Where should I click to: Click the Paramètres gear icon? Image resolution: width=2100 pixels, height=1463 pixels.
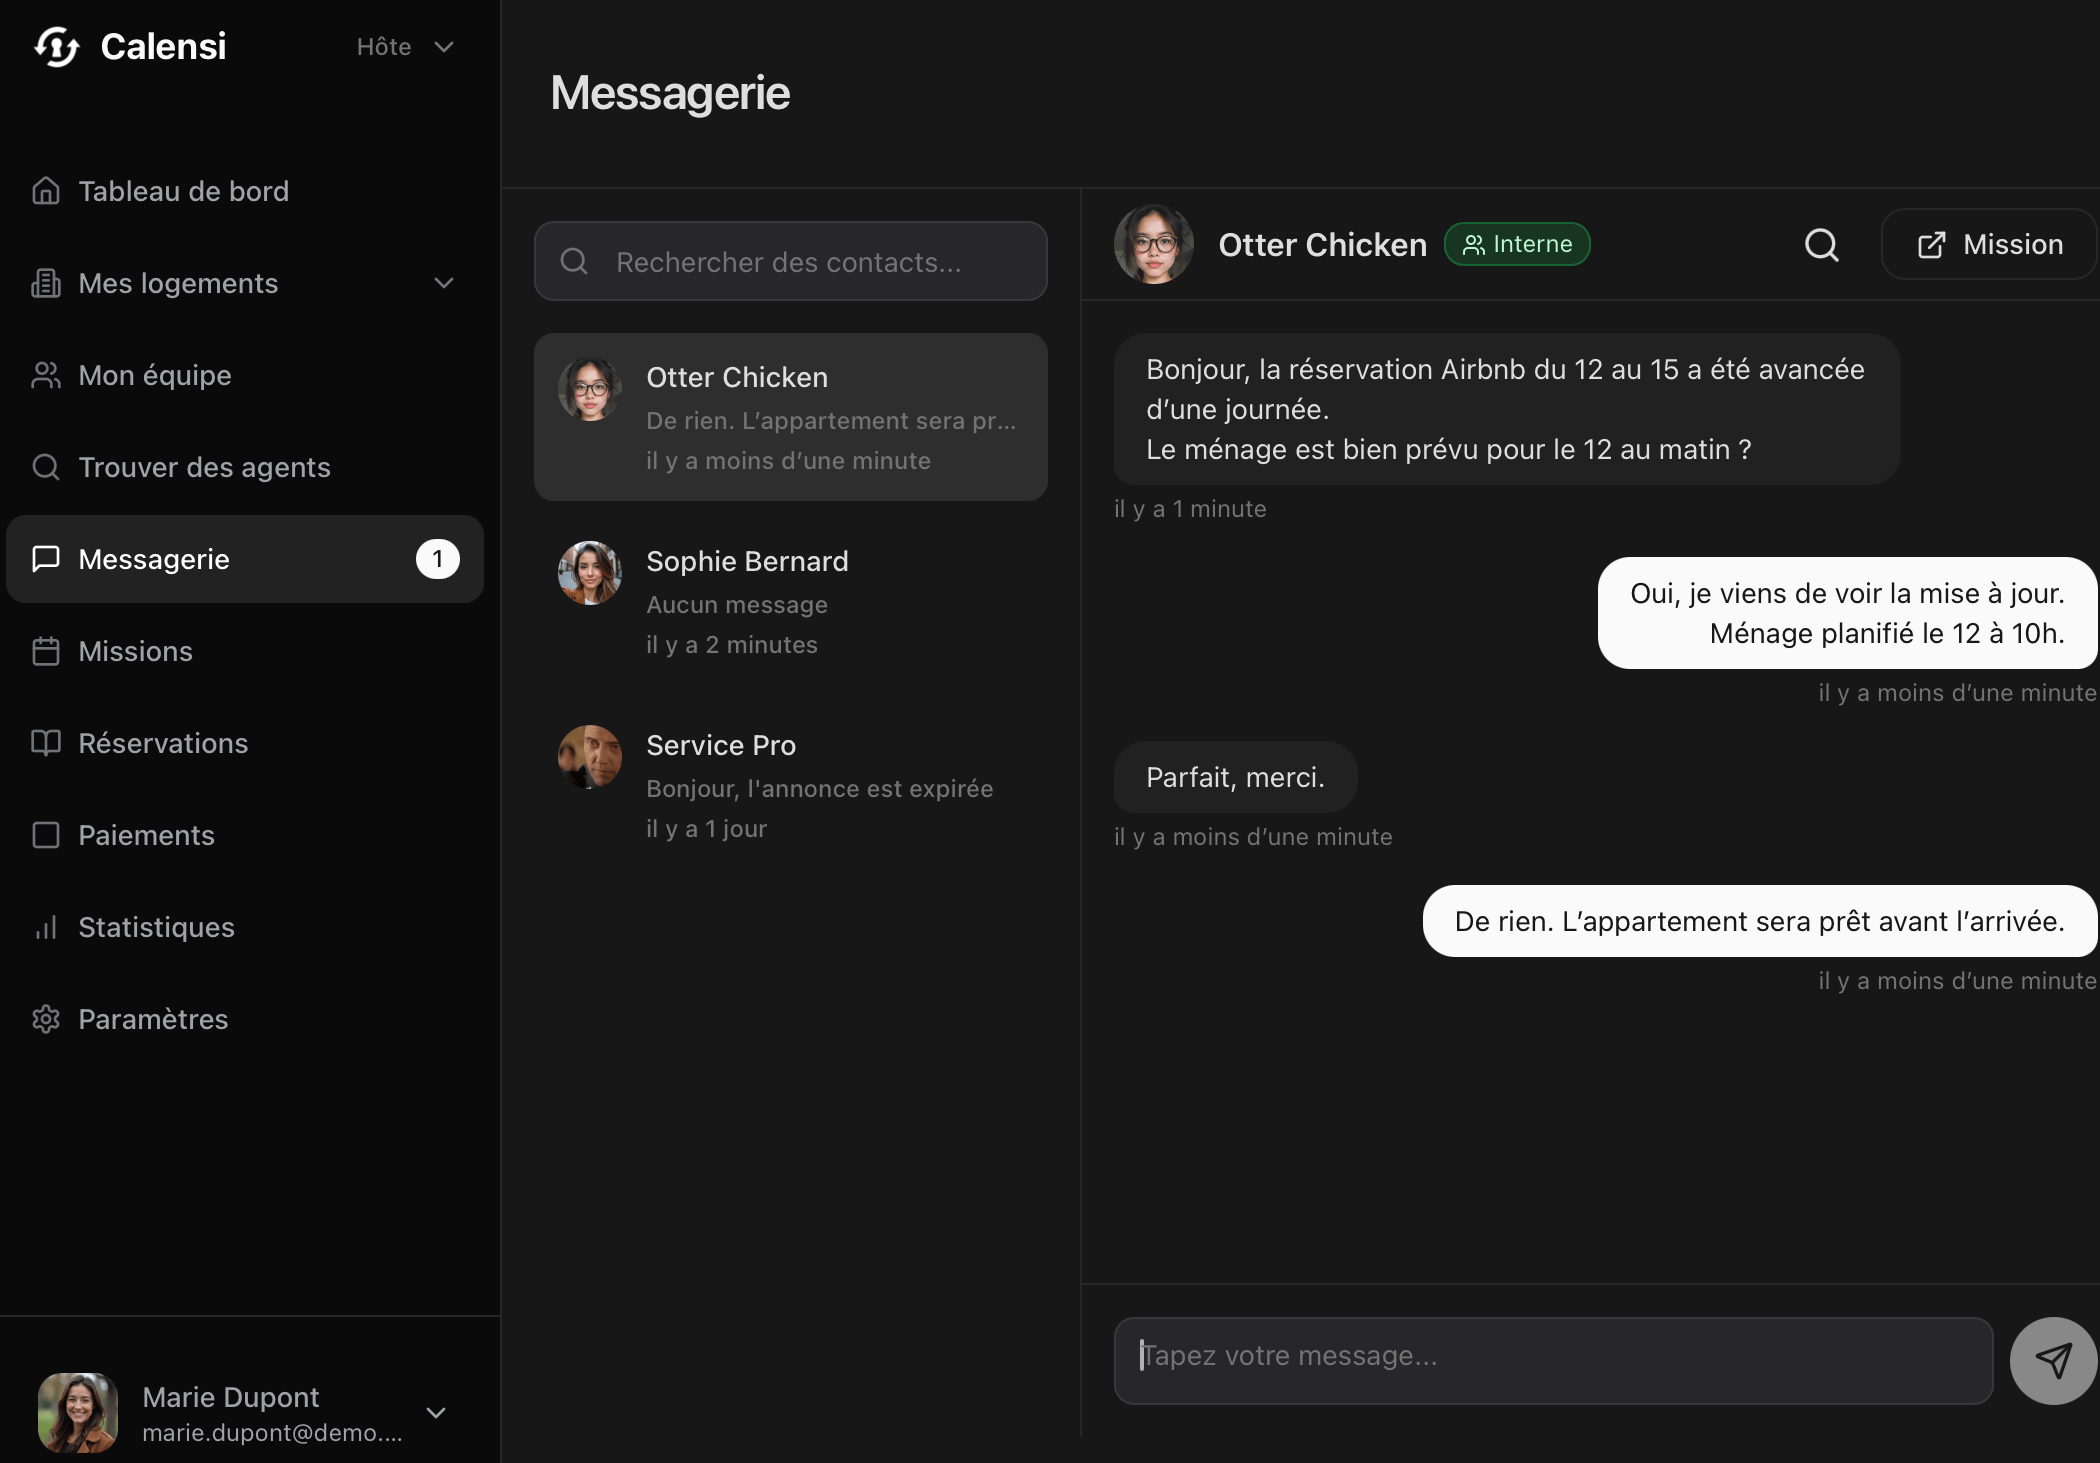46,1019
